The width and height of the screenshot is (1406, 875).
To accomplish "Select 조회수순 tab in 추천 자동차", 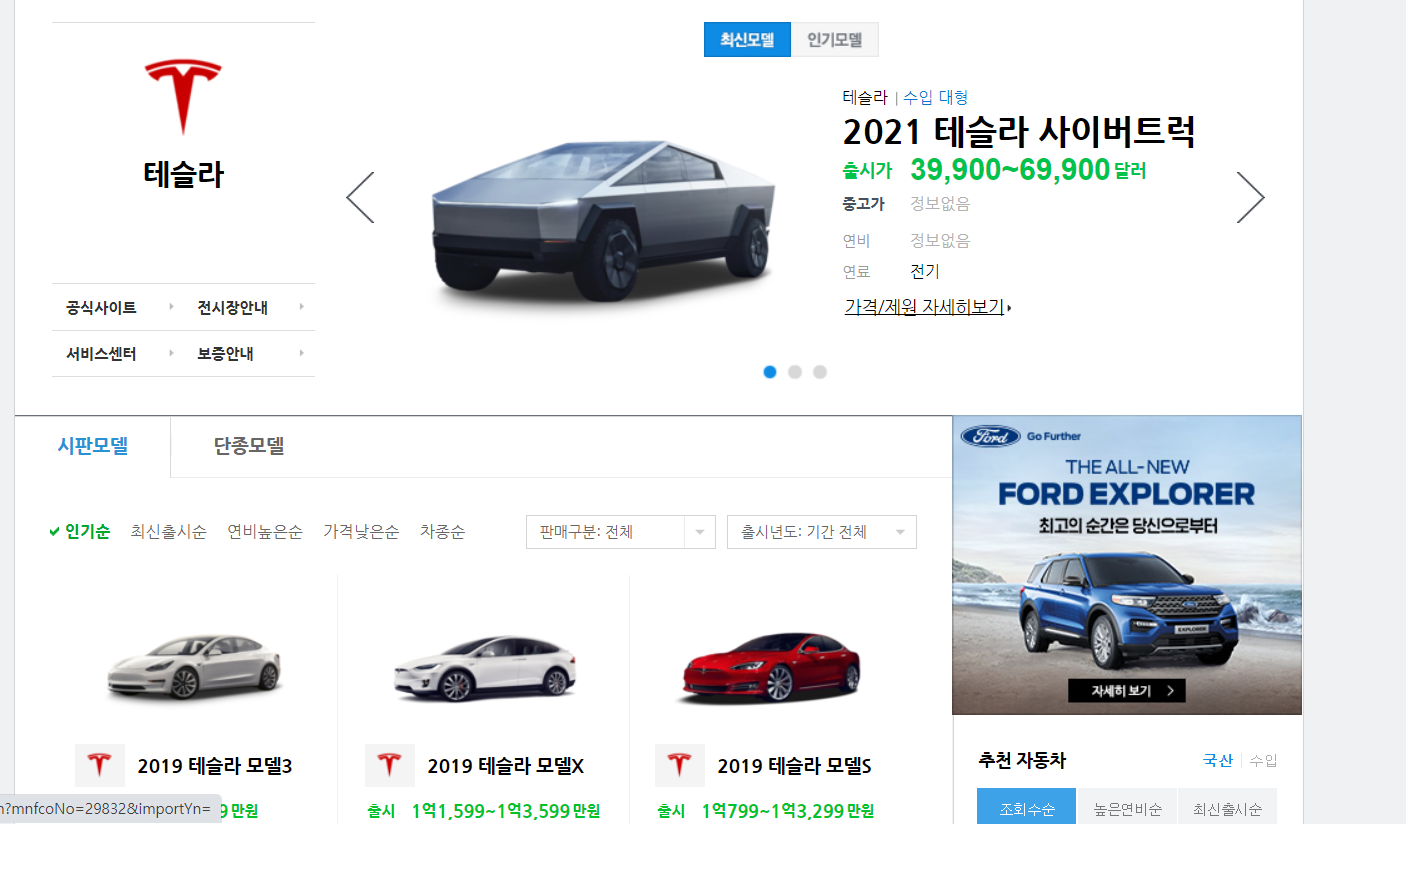I will click(1027, 808).
